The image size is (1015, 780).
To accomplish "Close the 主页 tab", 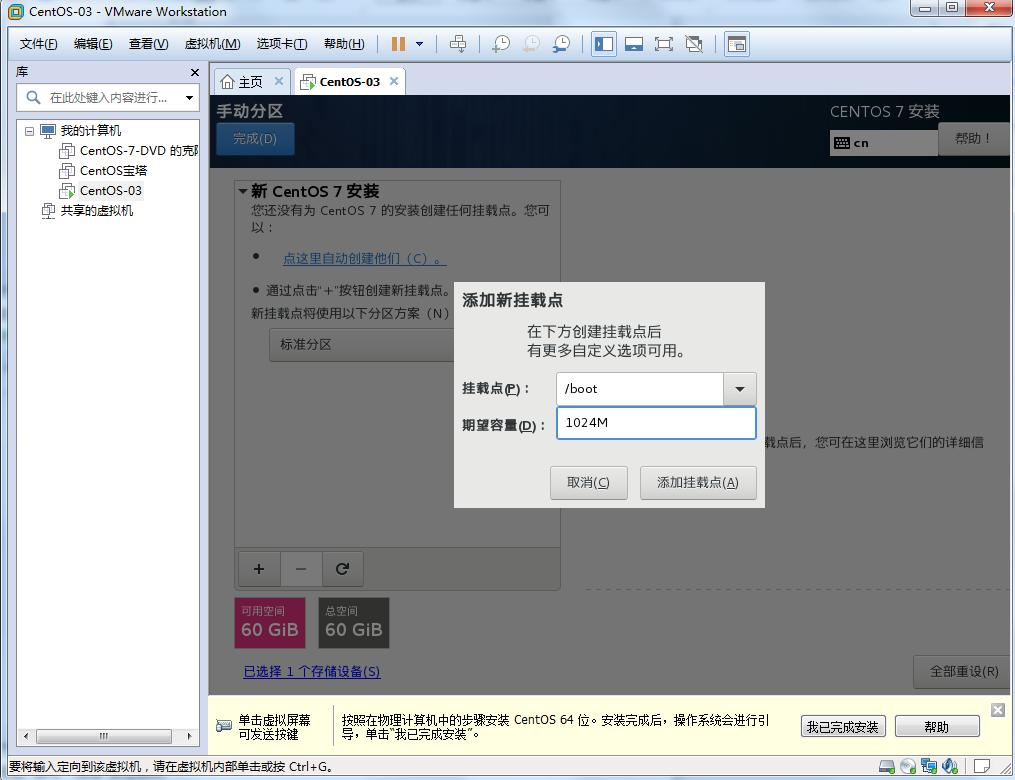I will [x=278, y=81].
